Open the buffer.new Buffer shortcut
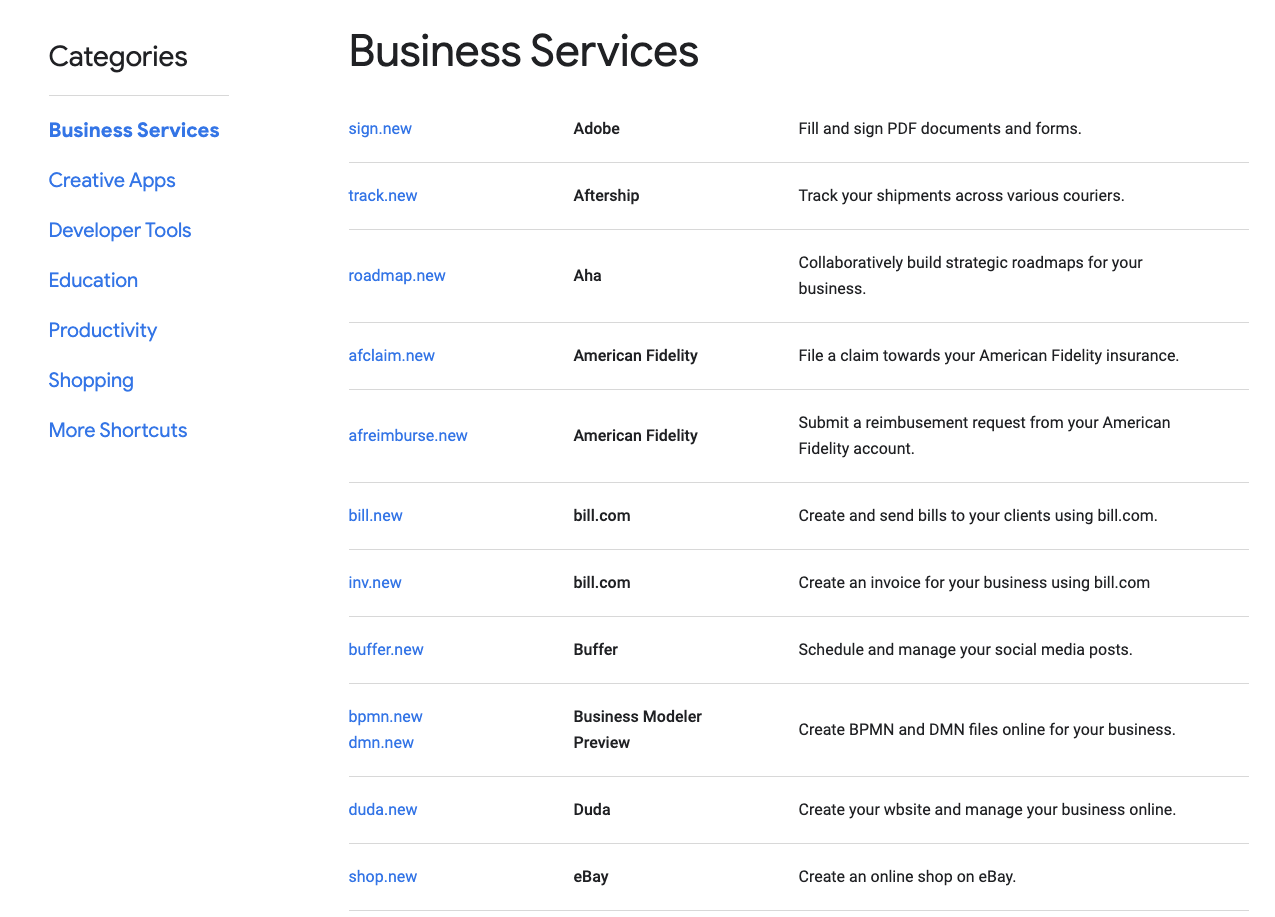 click(x=386, y=649)
